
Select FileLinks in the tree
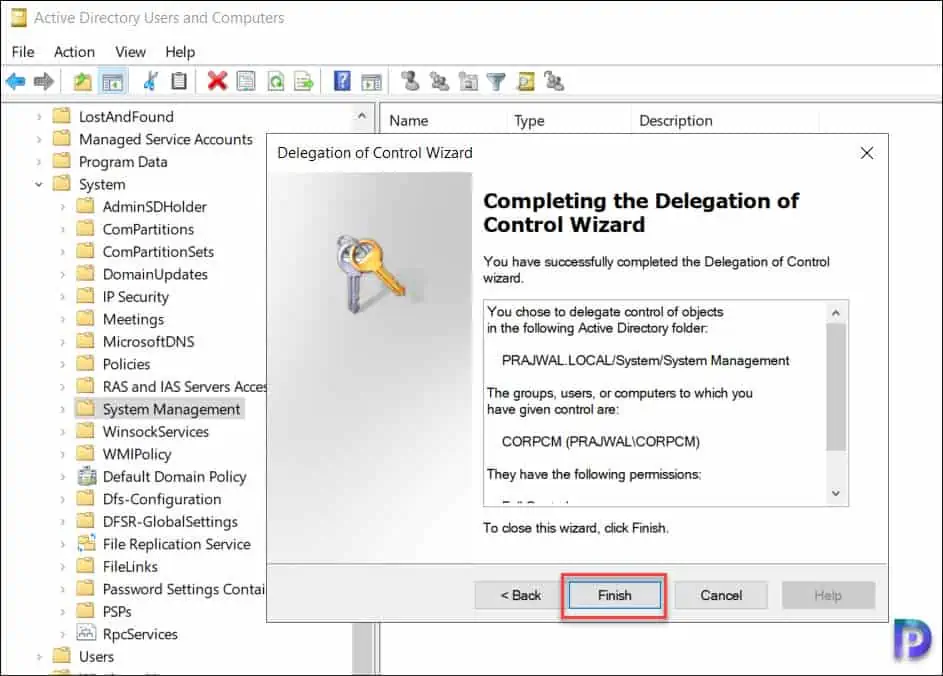[130, 567]
